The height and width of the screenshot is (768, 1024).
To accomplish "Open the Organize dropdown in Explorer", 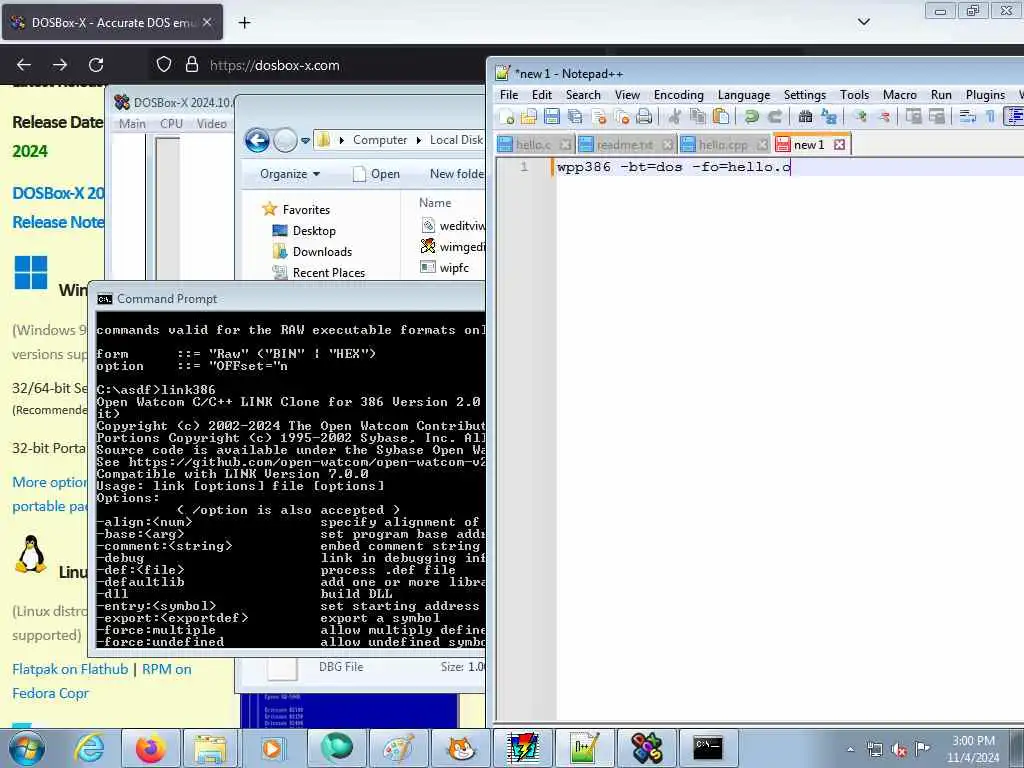I will pos(290,174).
